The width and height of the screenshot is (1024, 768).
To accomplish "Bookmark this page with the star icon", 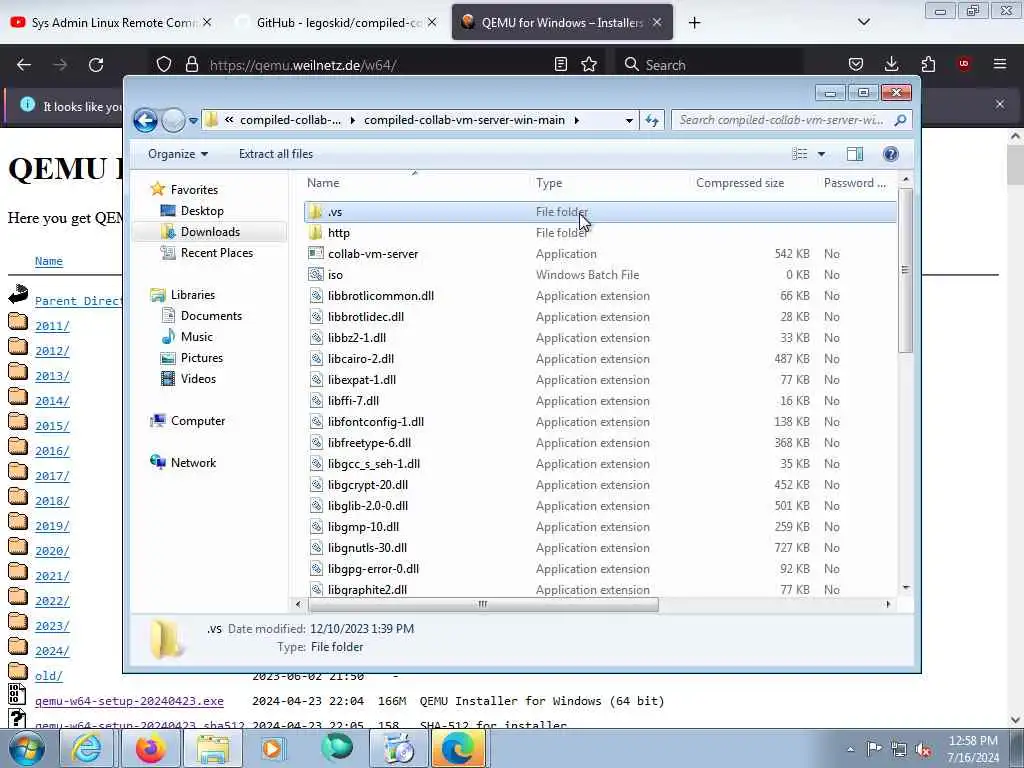I will tap(589, 64).
